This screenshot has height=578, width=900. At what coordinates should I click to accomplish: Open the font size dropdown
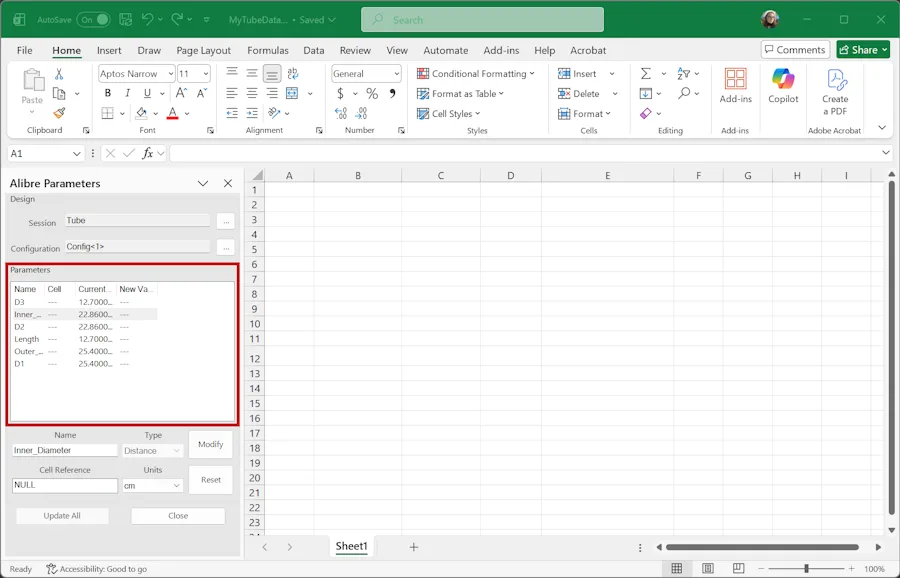coord(205,74)
